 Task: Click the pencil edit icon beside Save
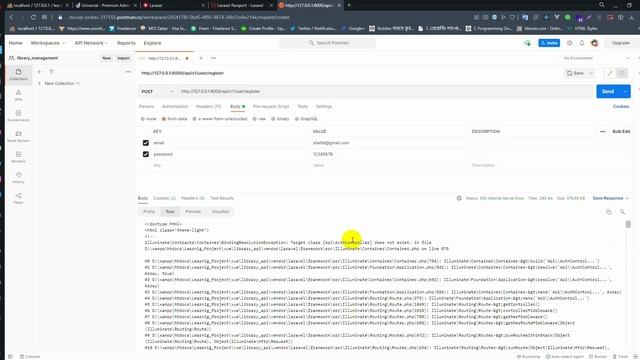(x=610, y=73)
